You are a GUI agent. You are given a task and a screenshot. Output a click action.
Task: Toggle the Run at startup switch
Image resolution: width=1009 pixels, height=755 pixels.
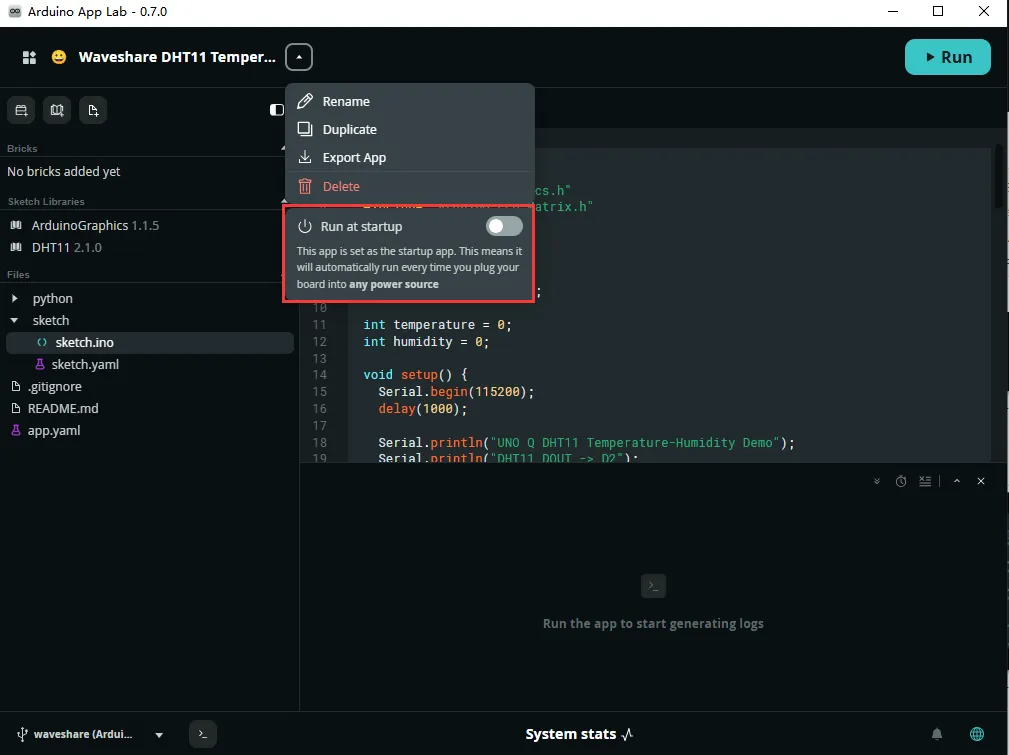click(504, 226)
